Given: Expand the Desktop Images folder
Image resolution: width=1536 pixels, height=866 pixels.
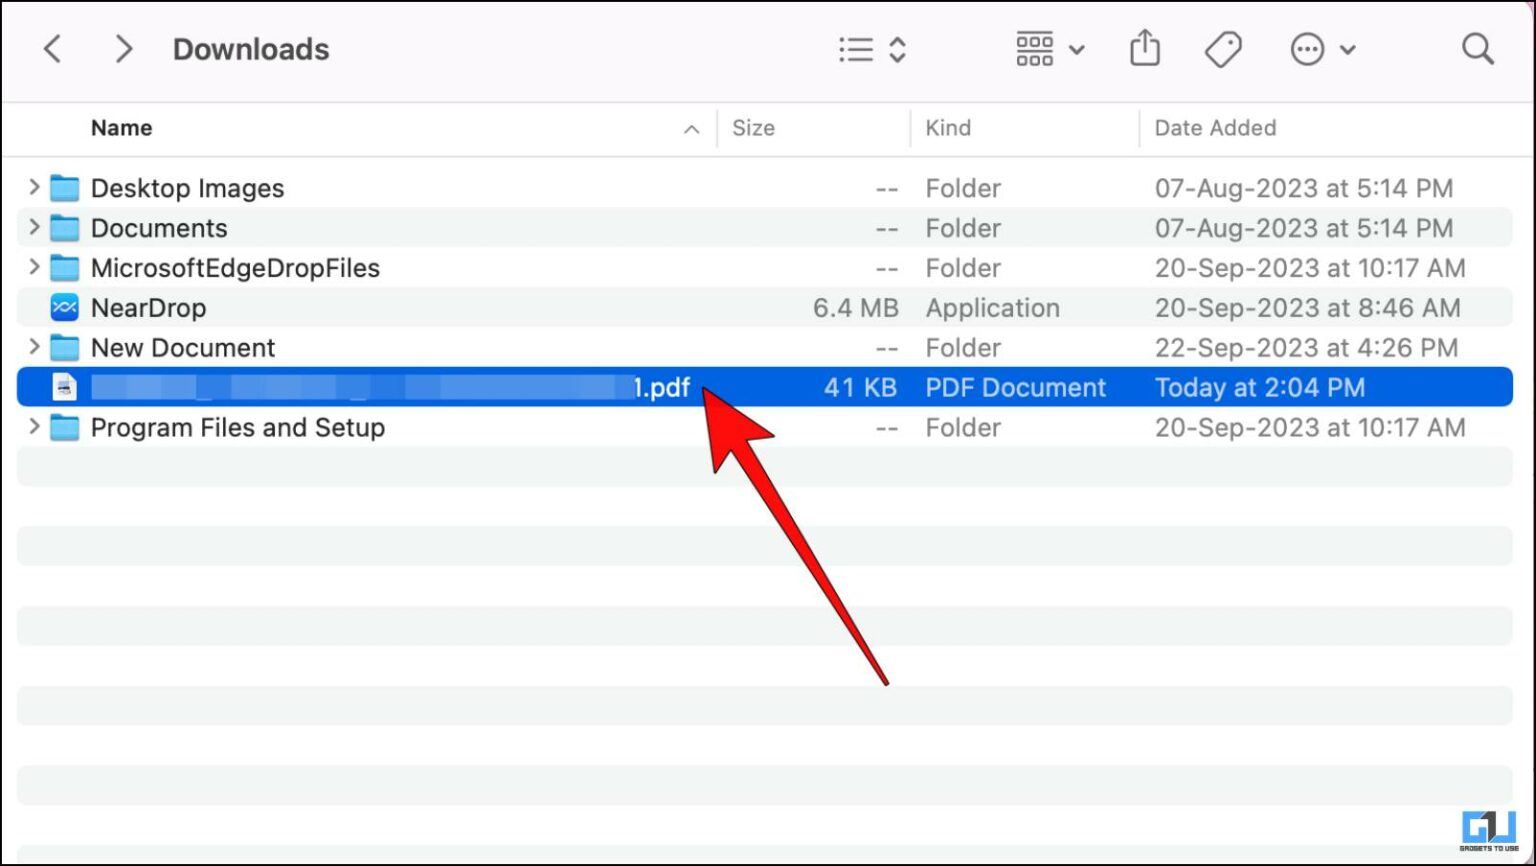Looking at the screenshot, I should pyautogui.click(x=33, y=187).
